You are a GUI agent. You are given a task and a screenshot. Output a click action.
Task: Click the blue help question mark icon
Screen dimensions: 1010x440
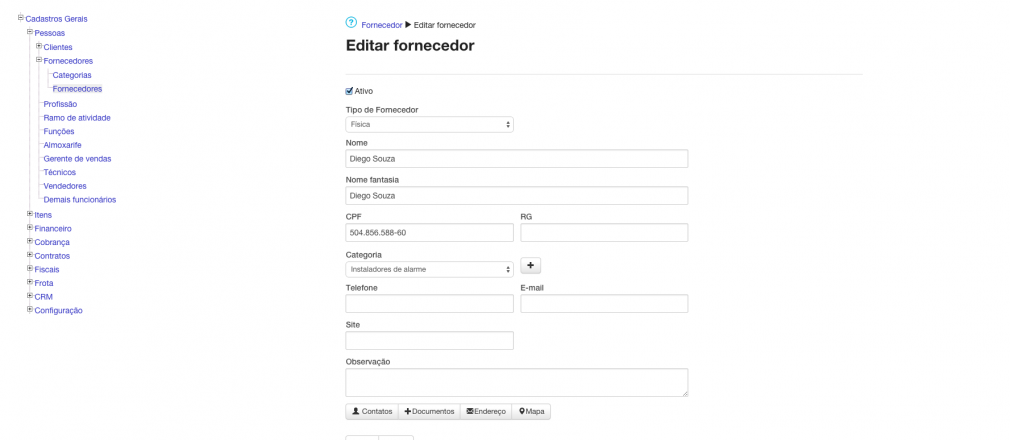point(351,23)
